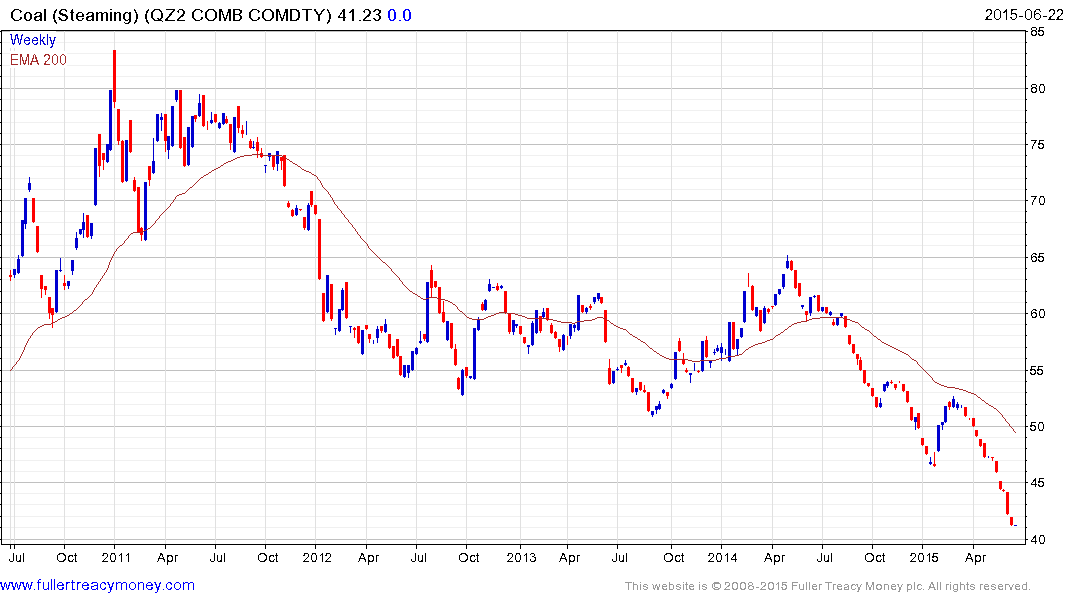Open the www.fullertreacymoney.com link

97,585
